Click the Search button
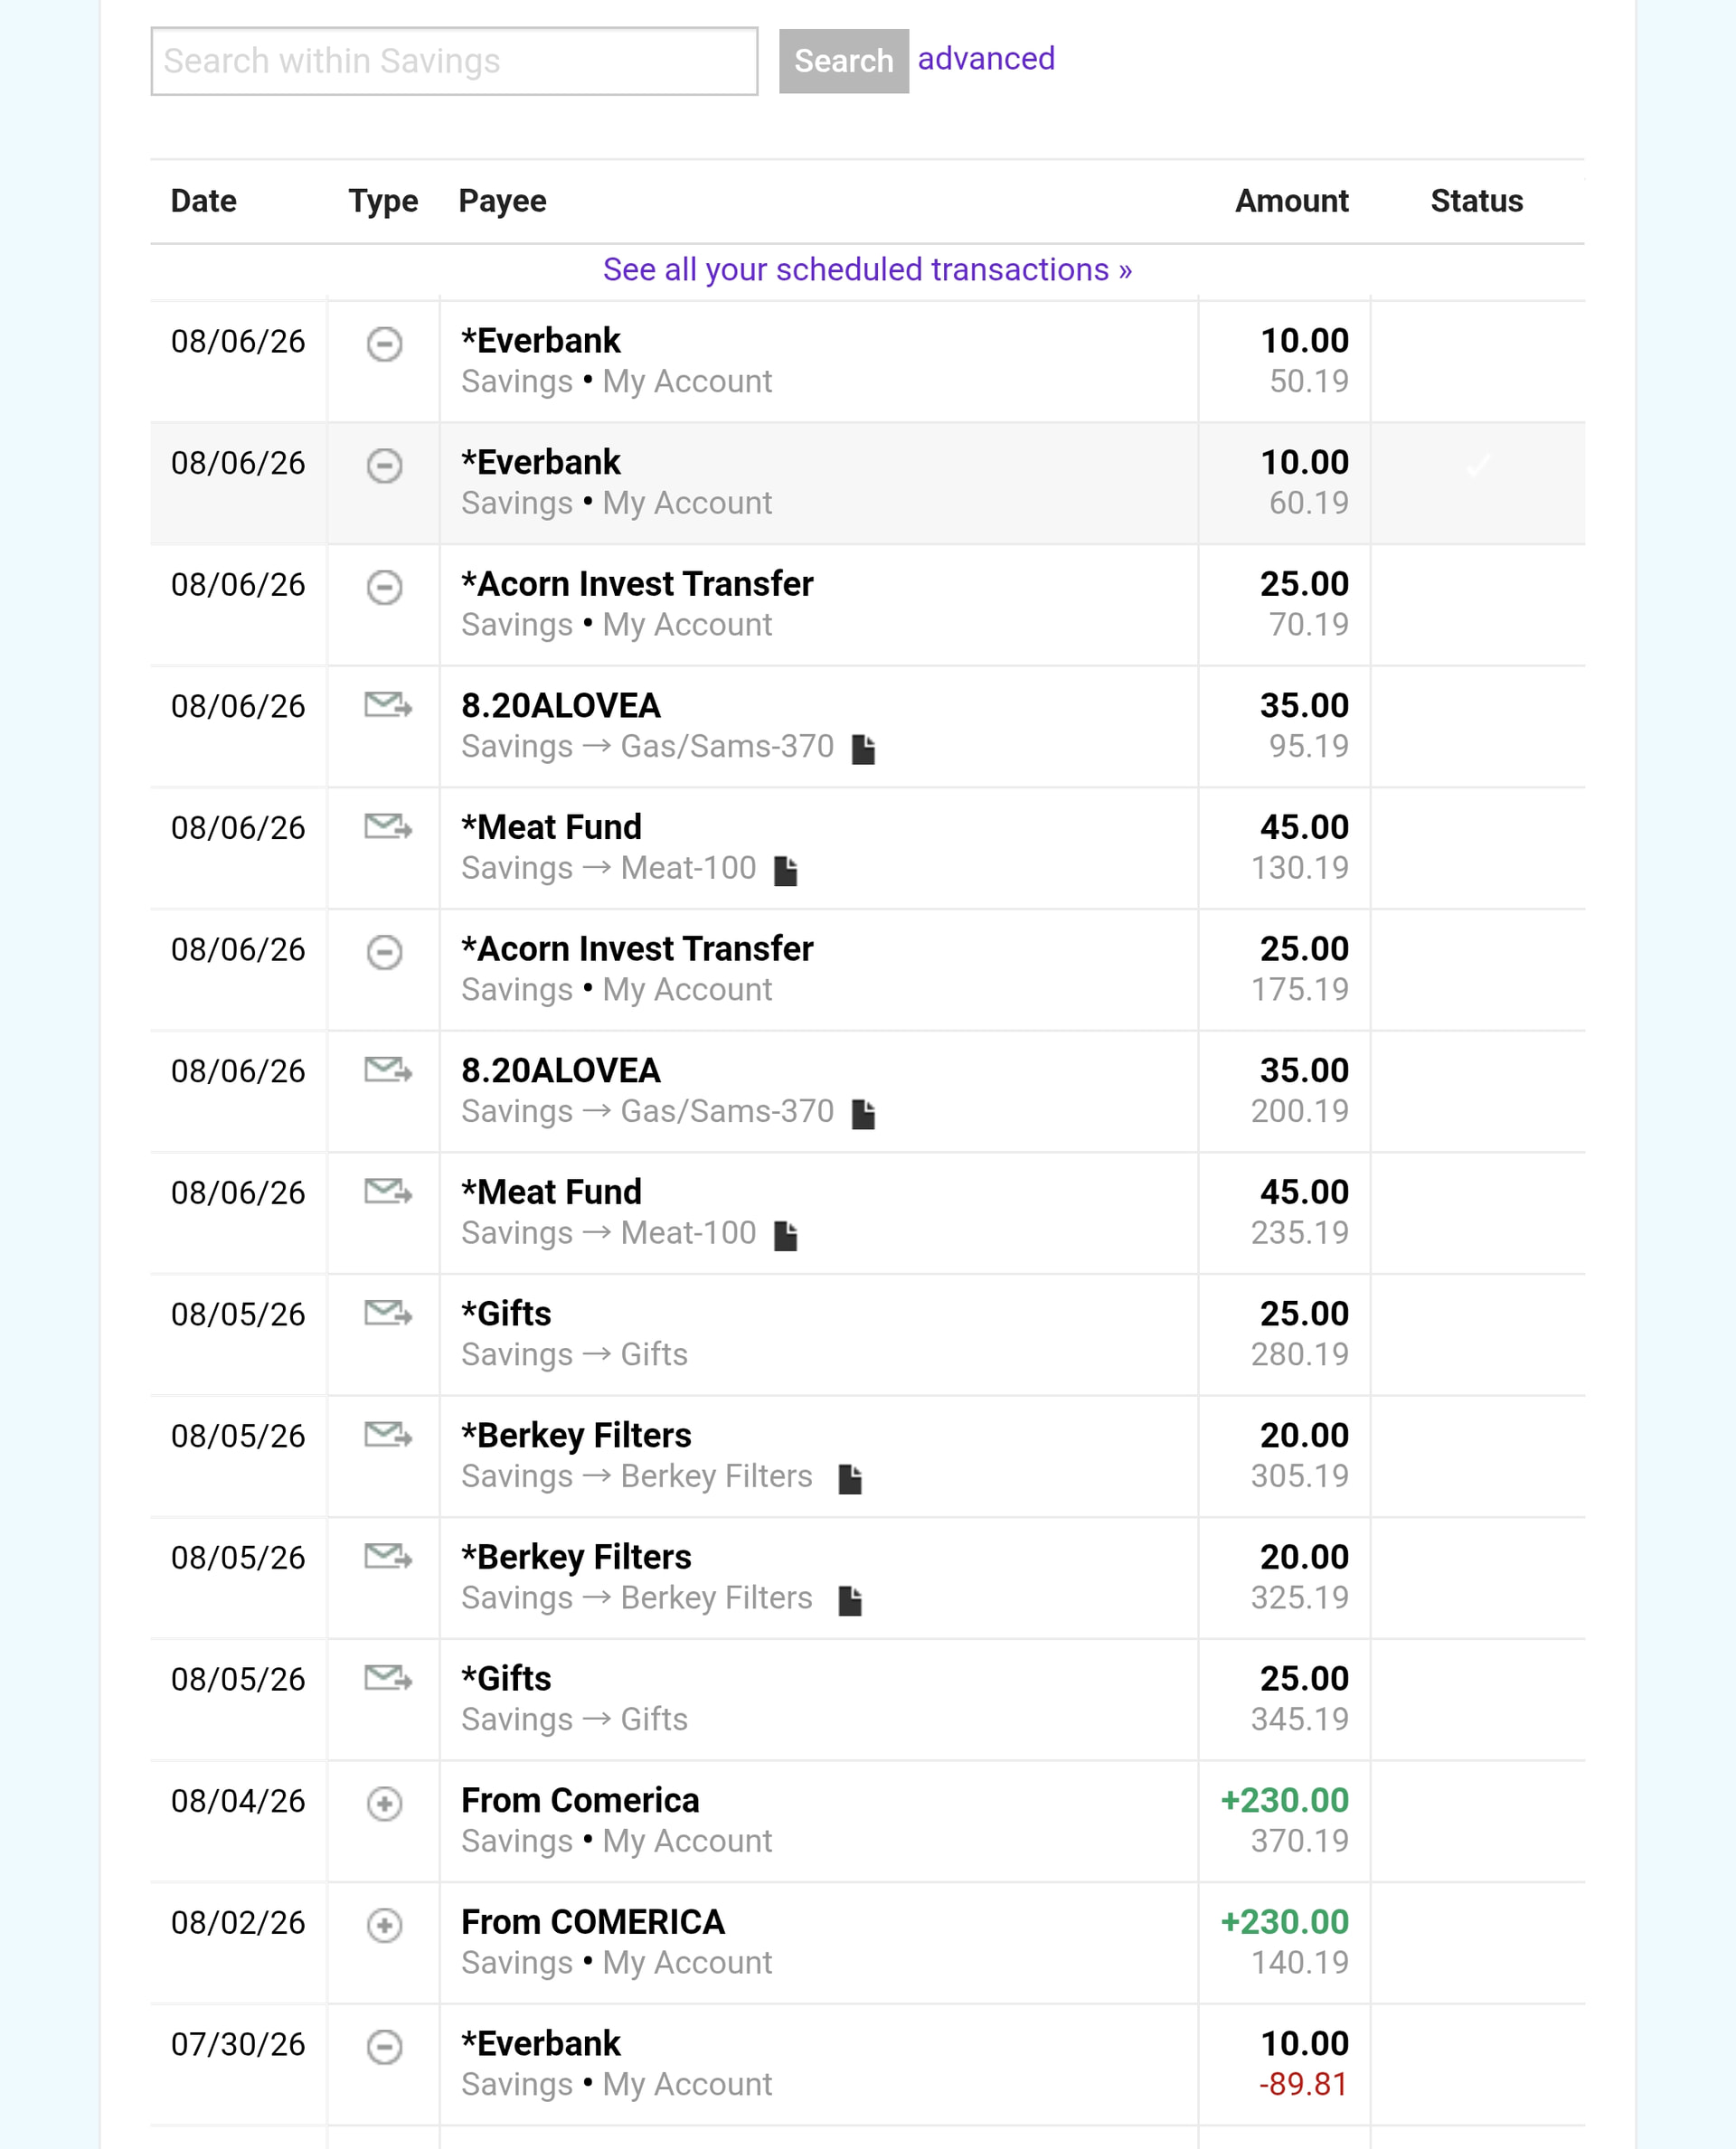 click(x=844, y=61)
